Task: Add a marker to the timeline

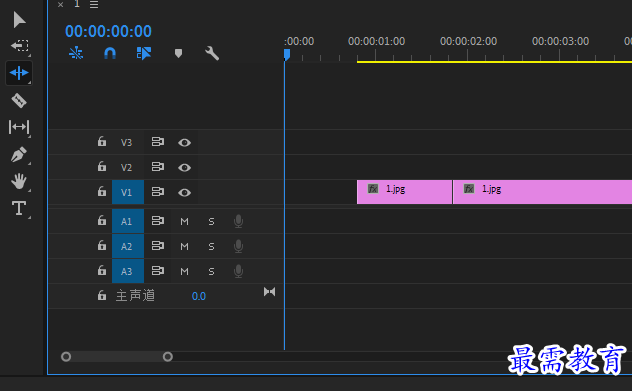Action: (179, 53)
